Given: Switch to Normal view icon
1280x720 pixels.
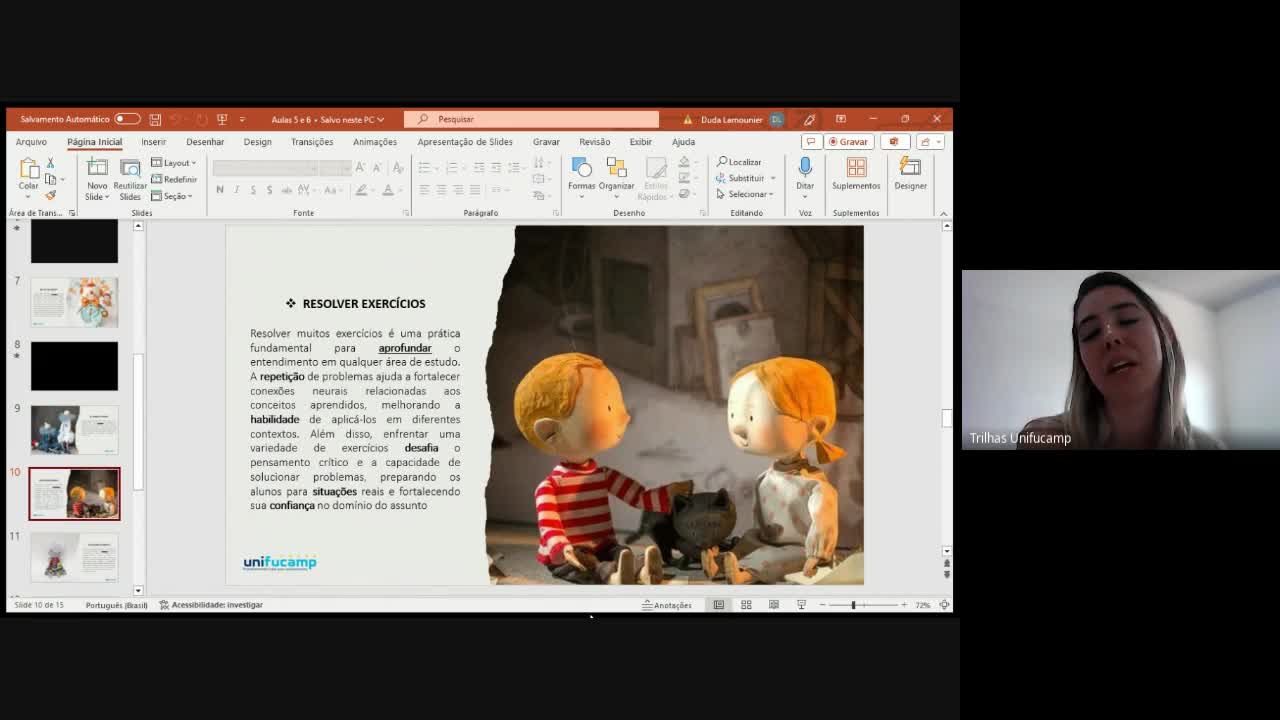Looking at the screenshot, I should coord(718,605).
